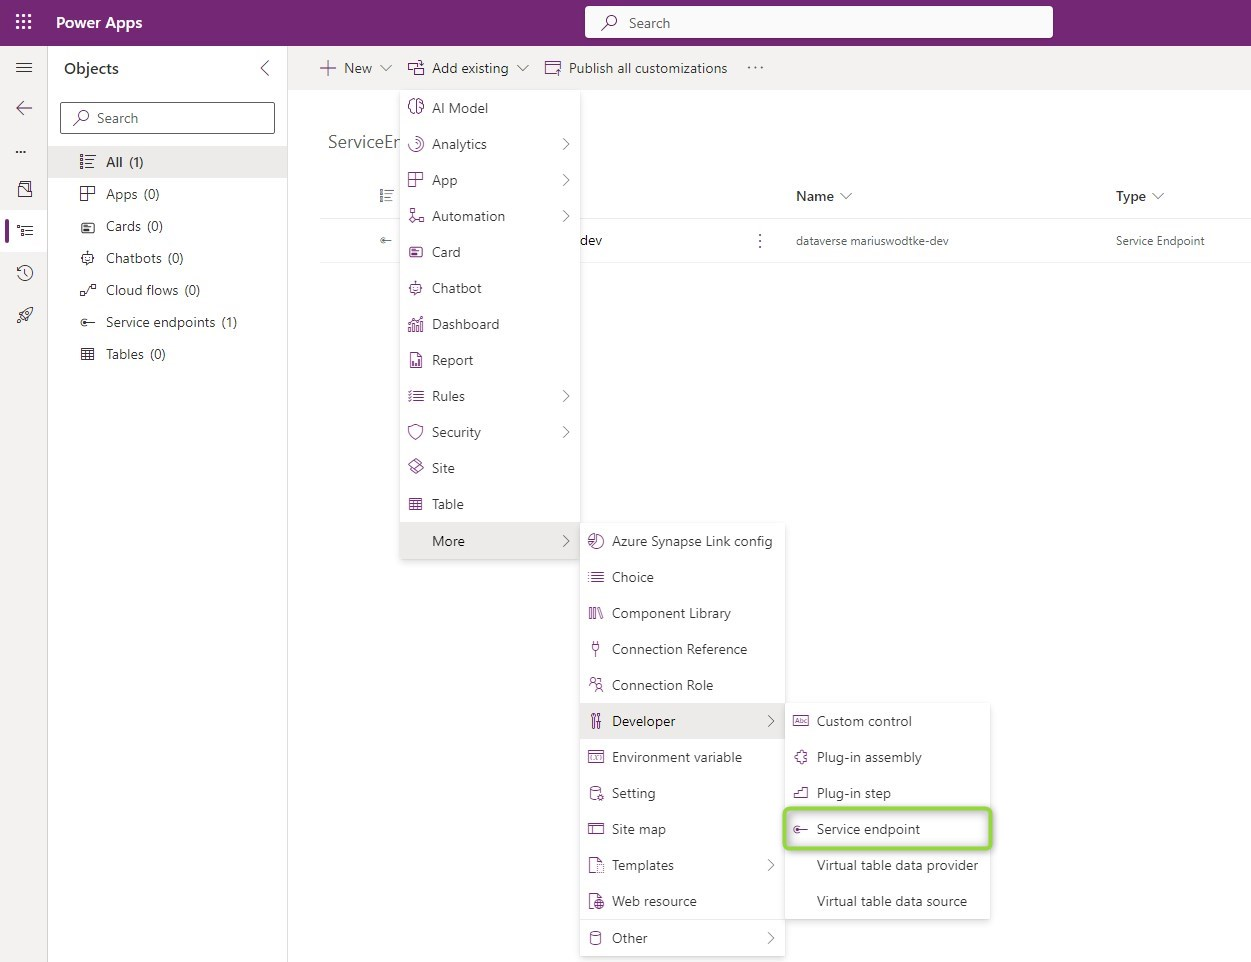Collapse the Objects panel chevron

[x=265, y=68]
